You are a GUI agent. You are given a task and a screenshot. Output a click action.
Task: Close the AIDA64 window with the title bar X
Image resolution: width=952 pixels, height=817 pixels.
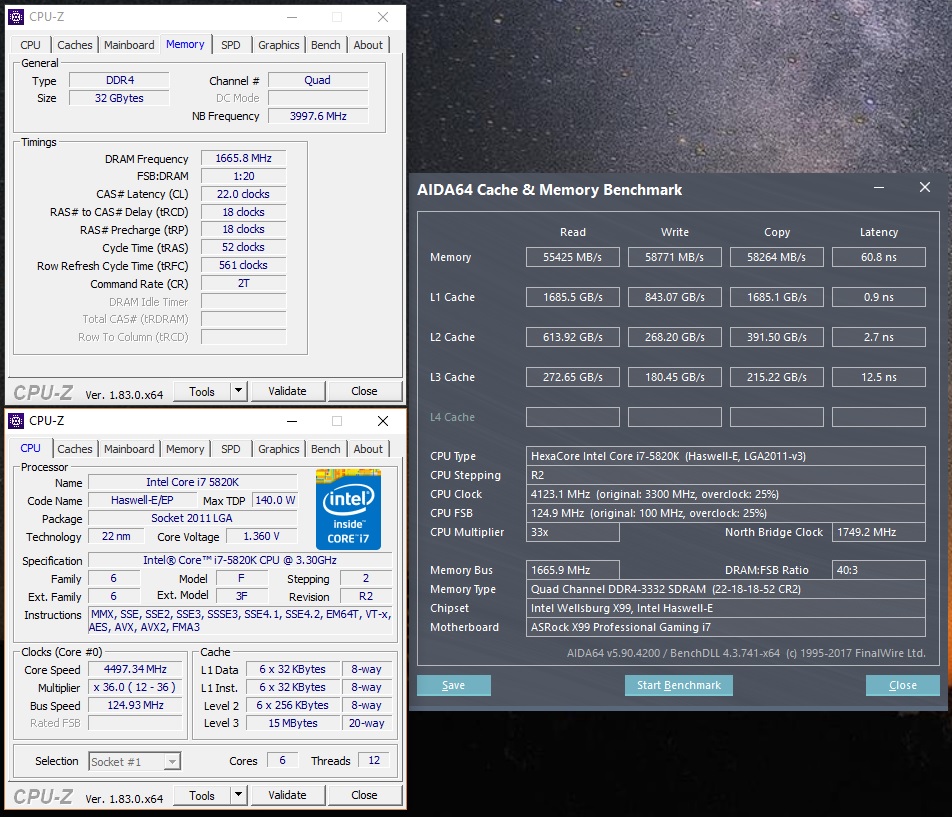coord(925,188)
